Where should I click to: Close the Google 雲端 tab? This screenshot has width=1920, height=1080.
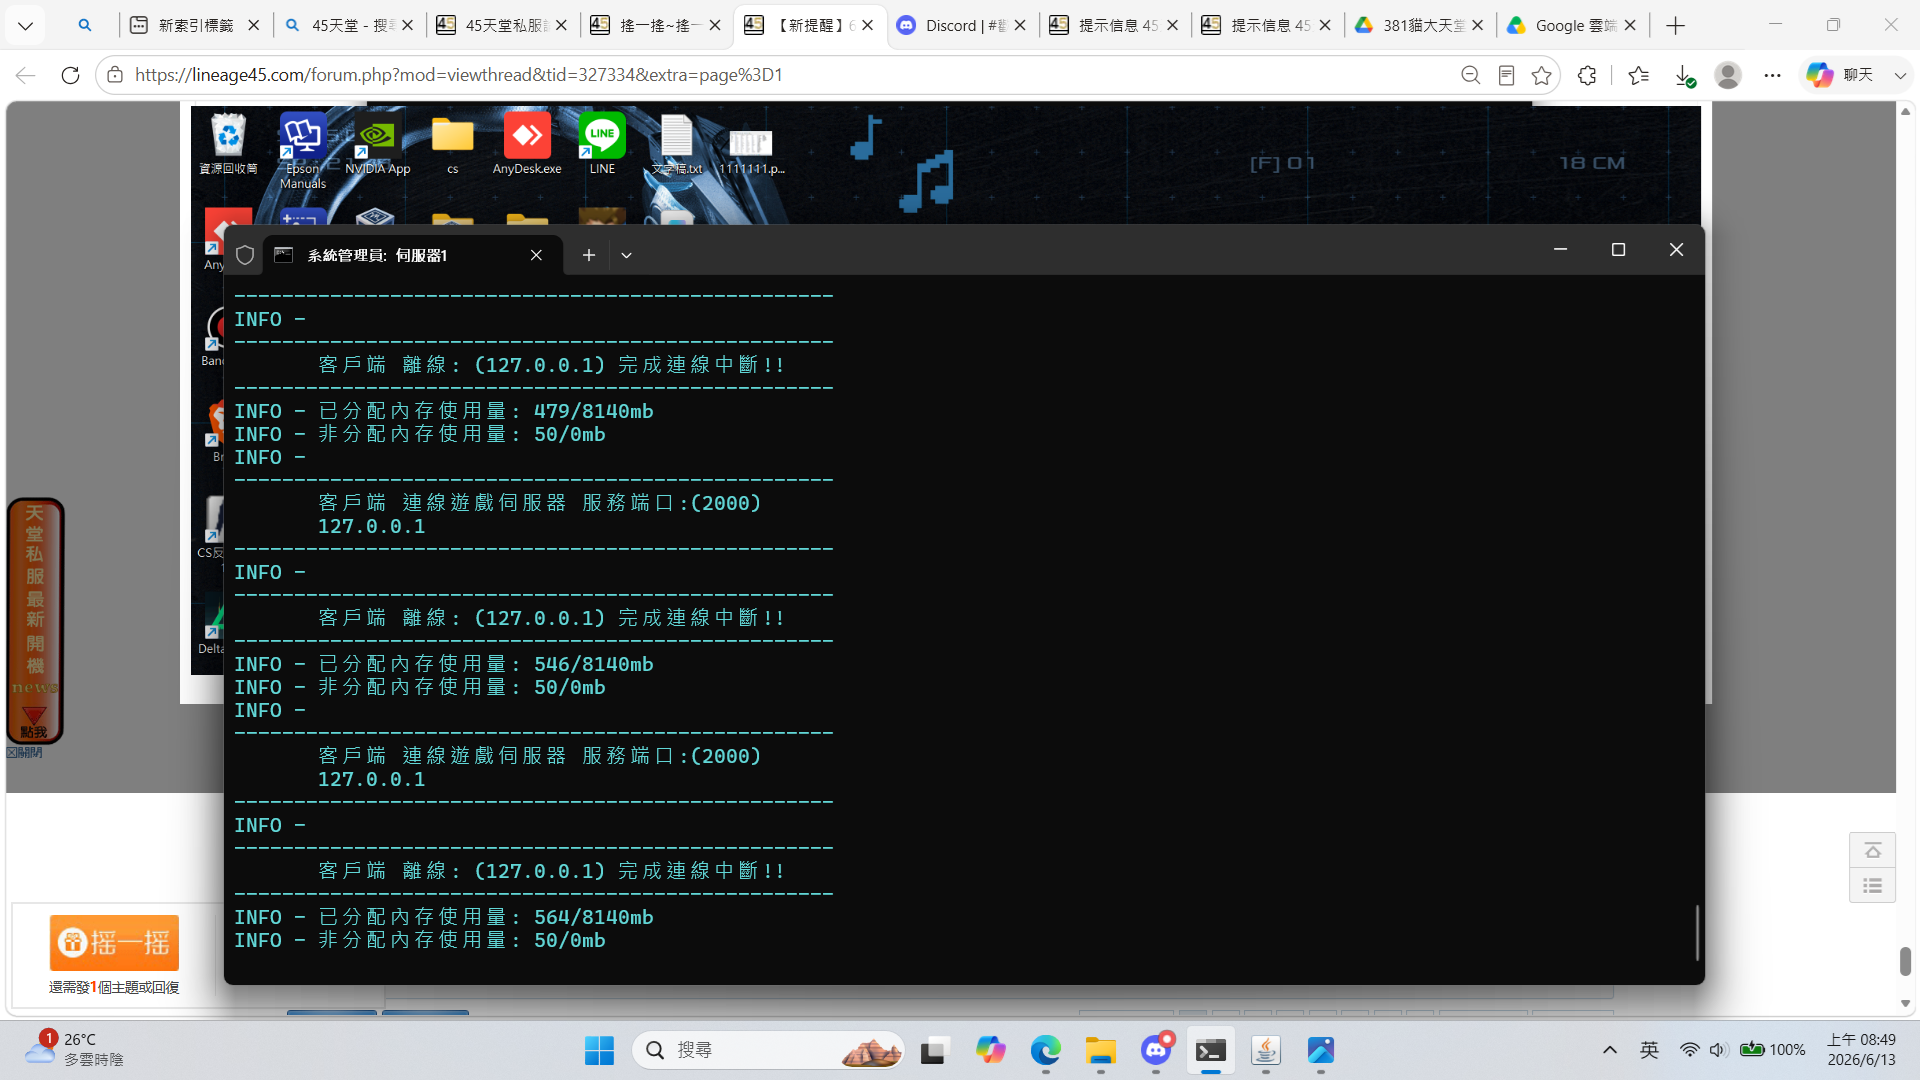click(x=1630, y=25)
